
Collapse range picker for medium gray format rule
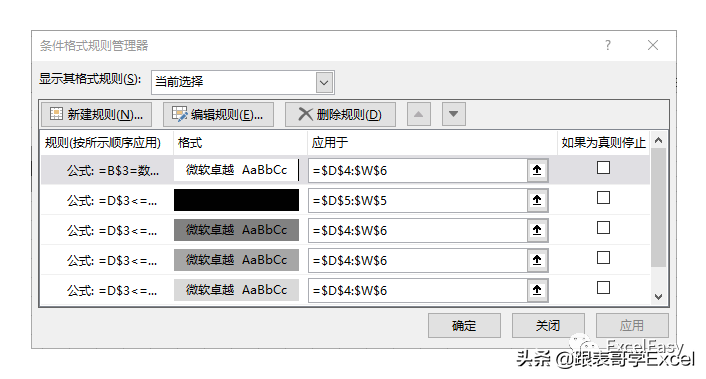pos(537,260)
